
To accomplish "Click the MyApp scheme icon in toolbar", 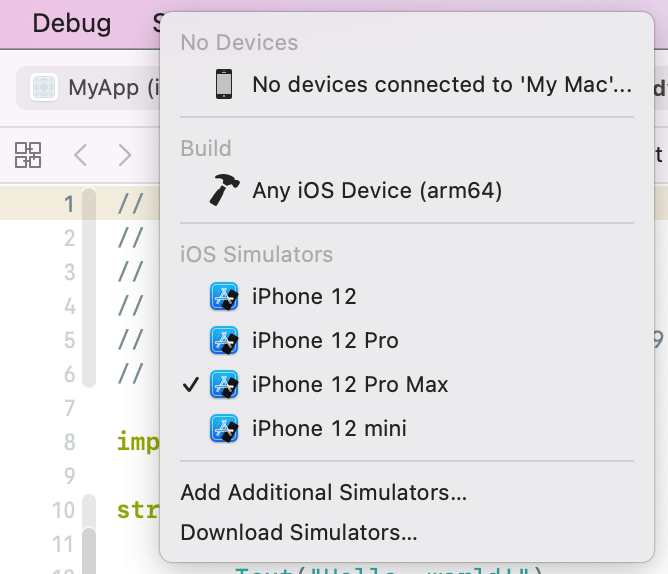I will pyautogui.click(x=44, y=87).
